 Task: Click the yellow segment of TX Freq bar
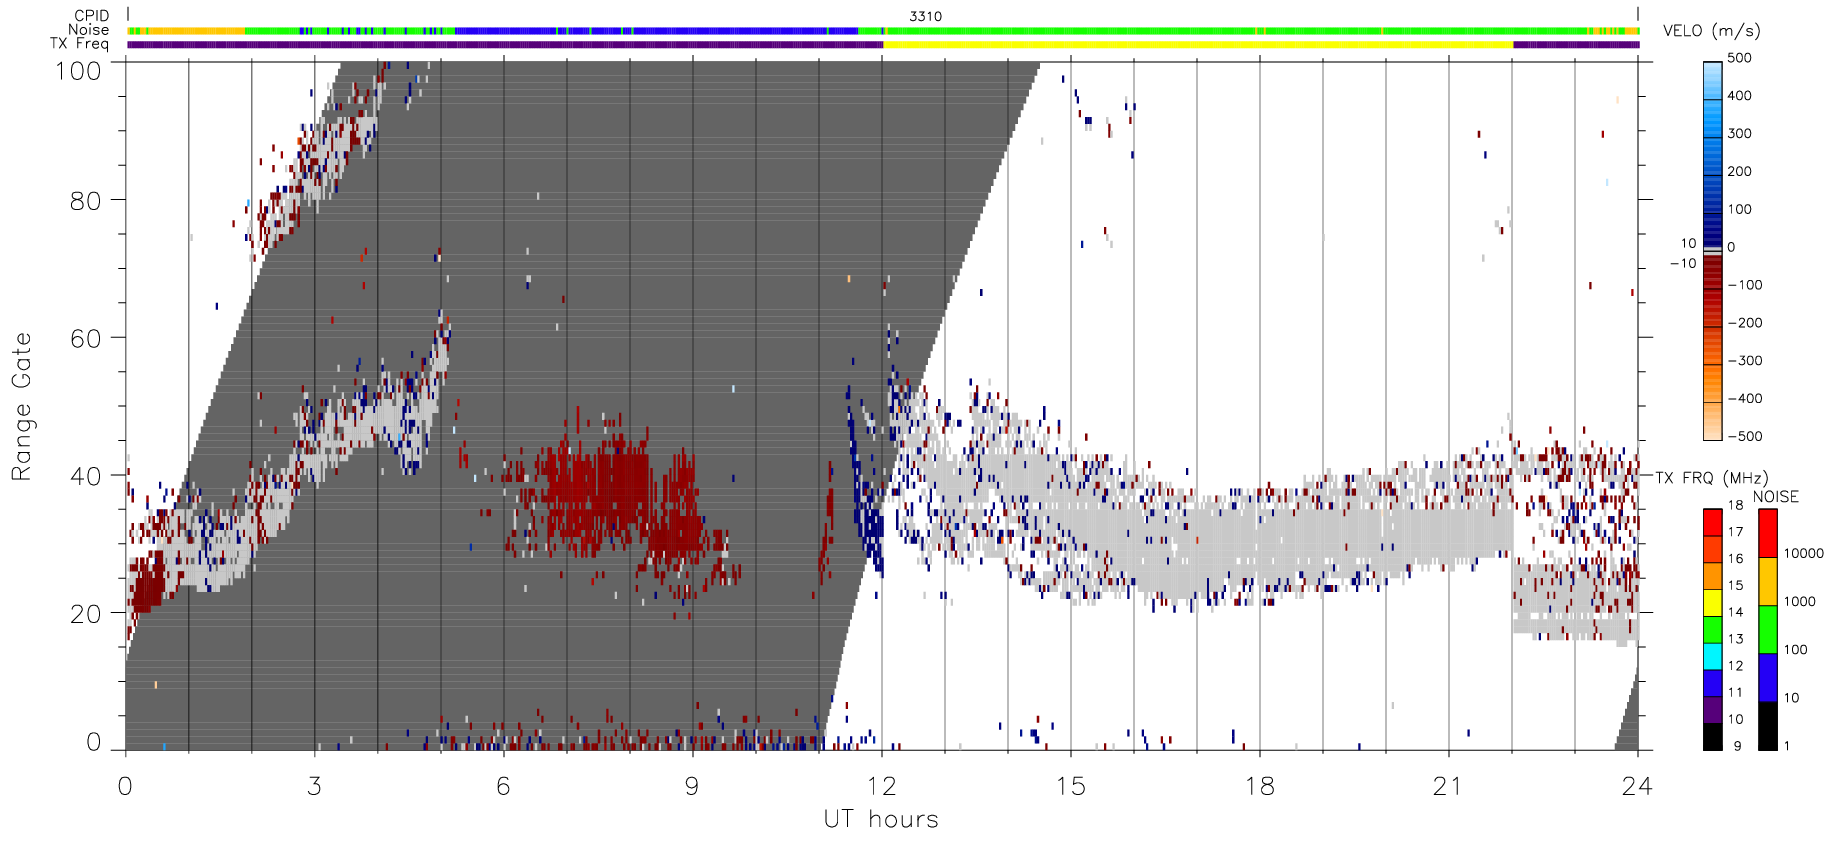[1198, 44]
